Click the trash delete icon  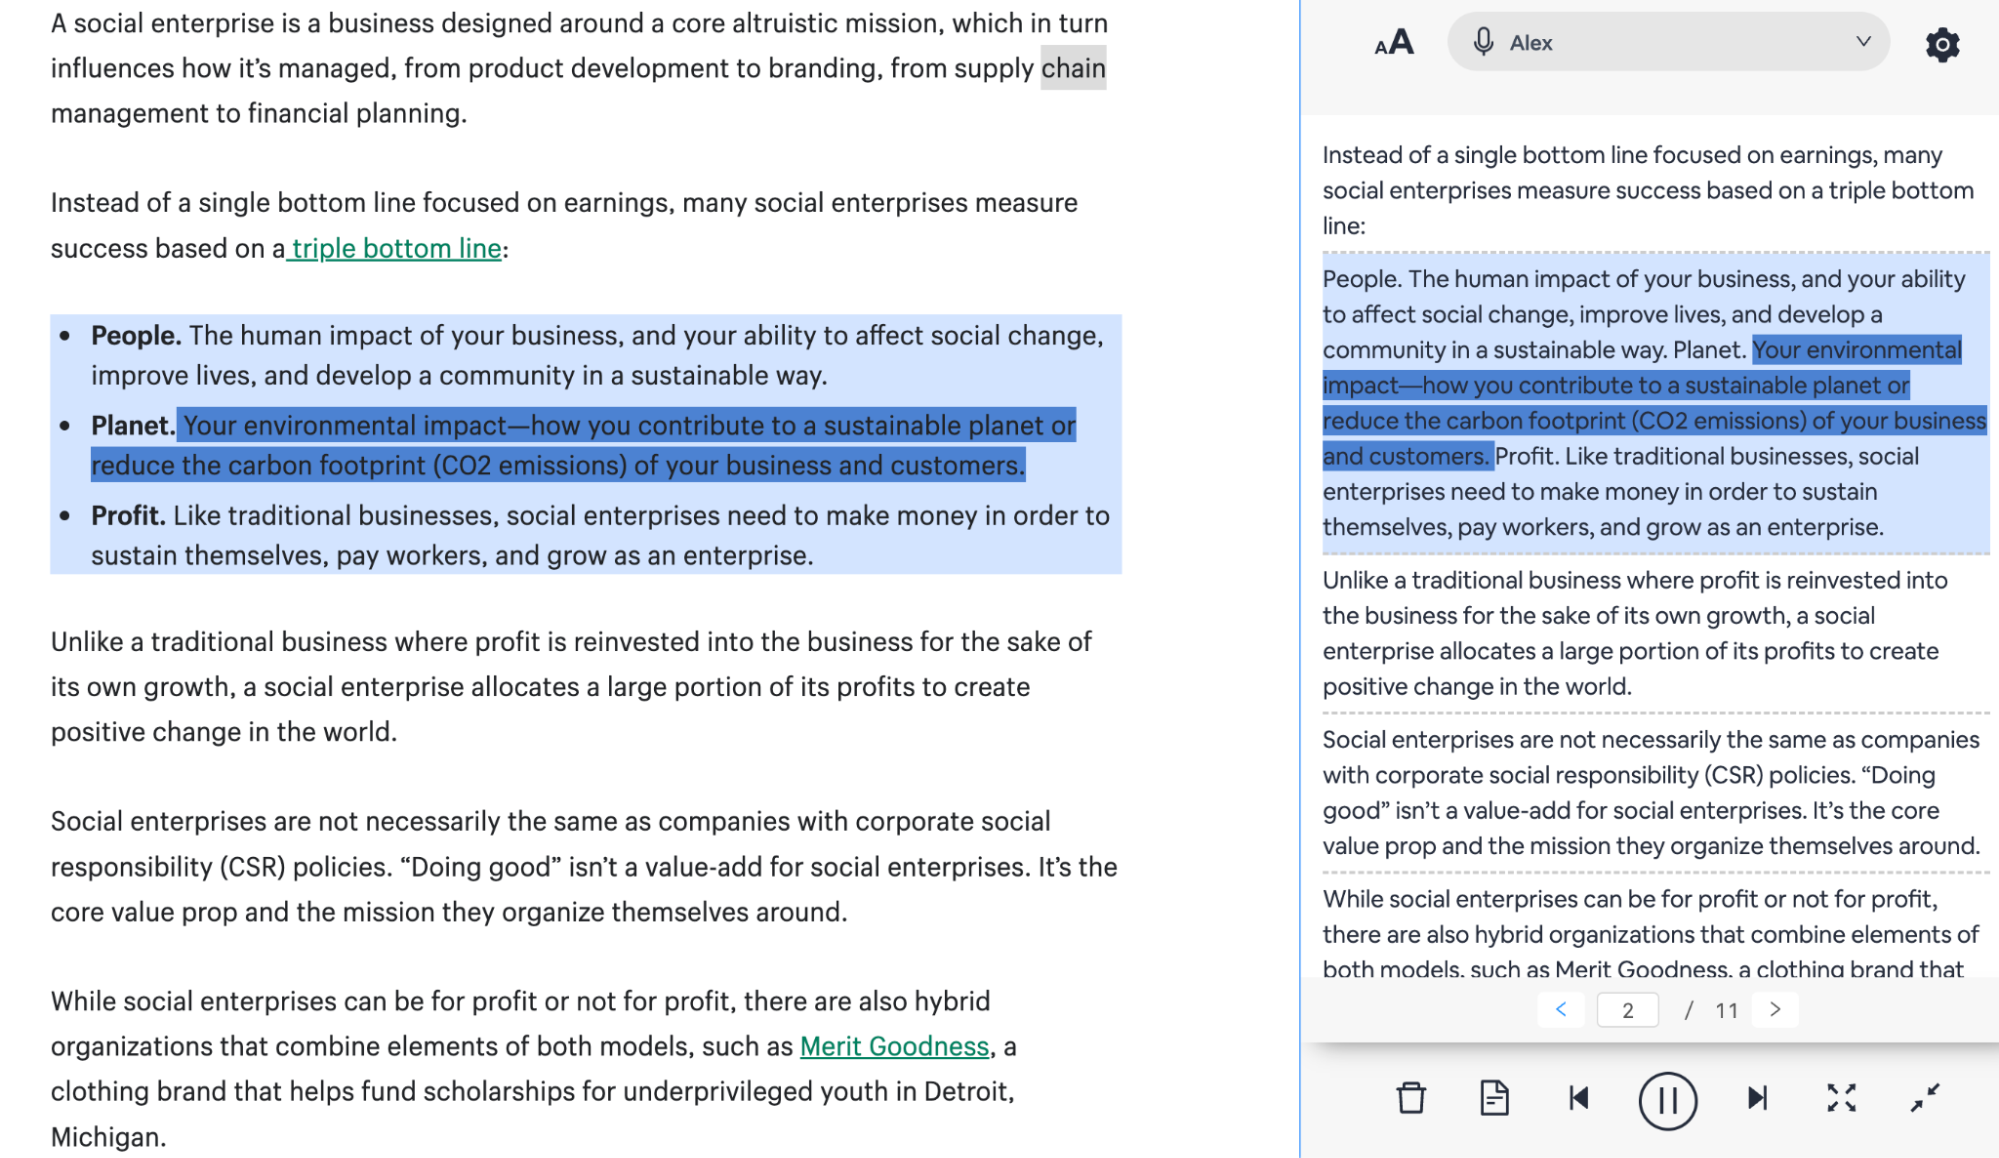click(x=1410, y=1098)
